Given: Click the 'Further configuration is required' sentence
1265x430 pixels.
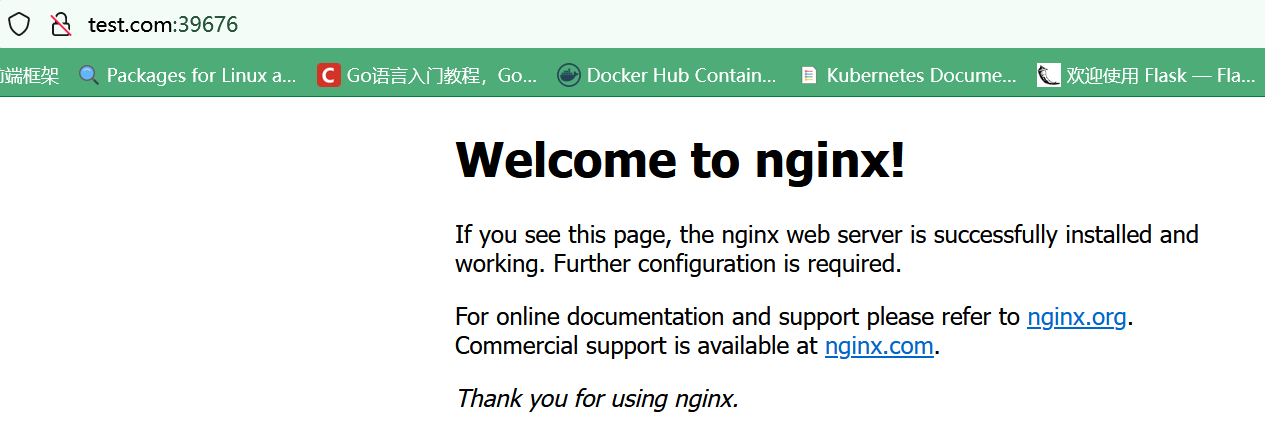Looking at the screenshot, I should [727, 265].
